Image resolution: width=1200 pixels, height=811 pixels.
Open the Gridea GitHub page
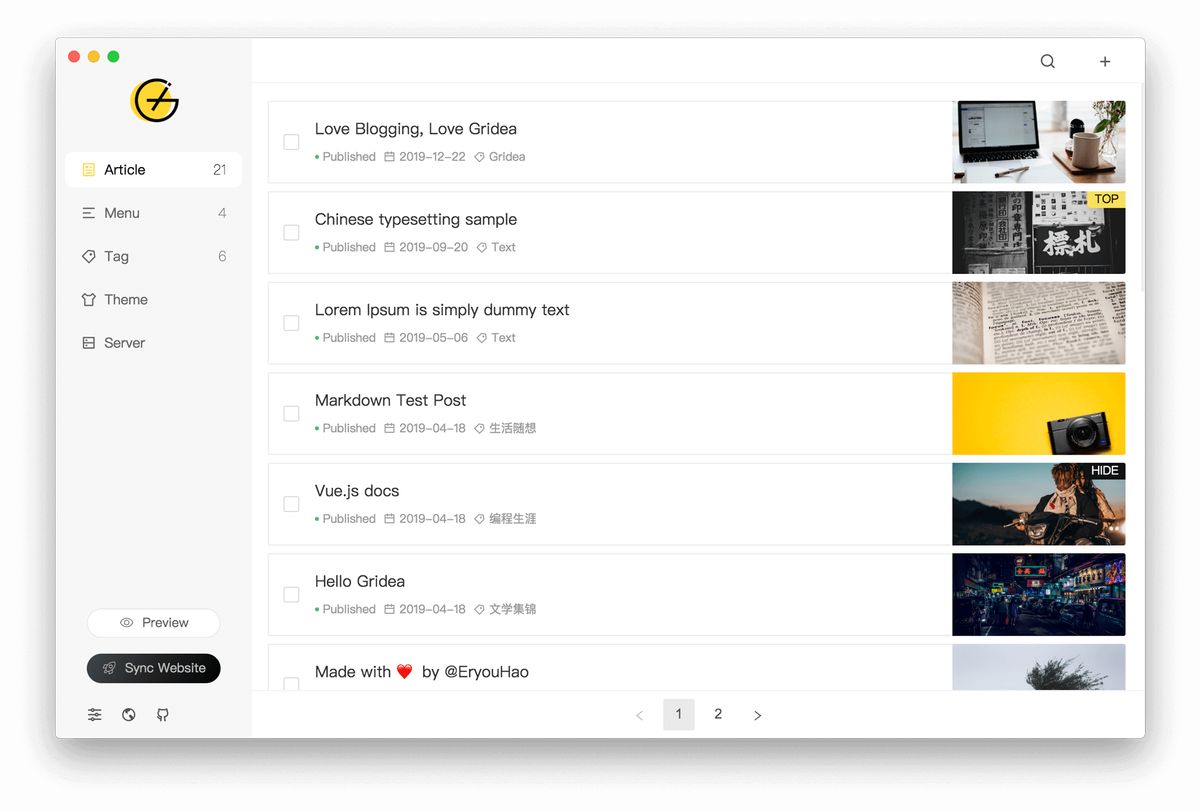click(162, 714)
